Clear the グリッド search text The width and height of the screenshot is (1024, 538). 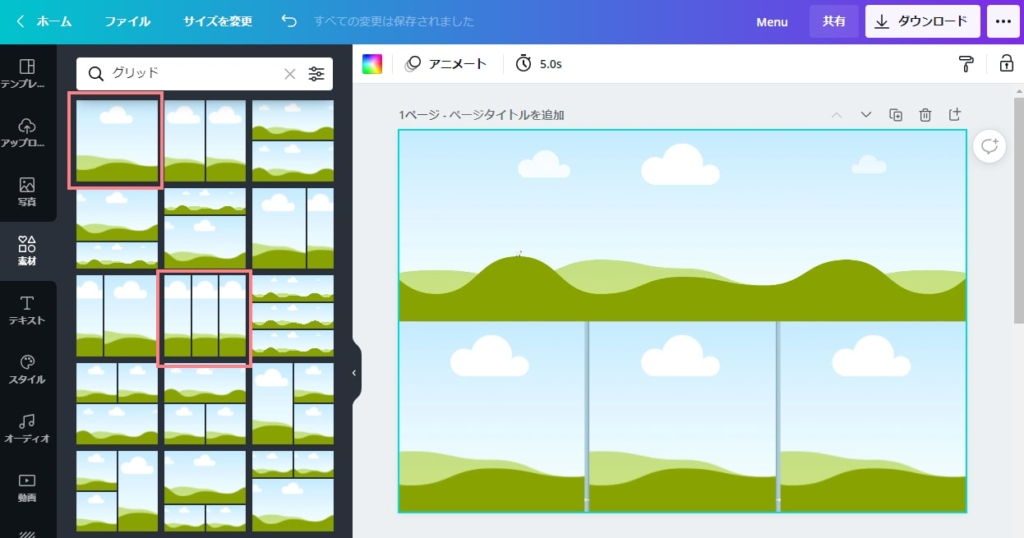pos(290,73)
